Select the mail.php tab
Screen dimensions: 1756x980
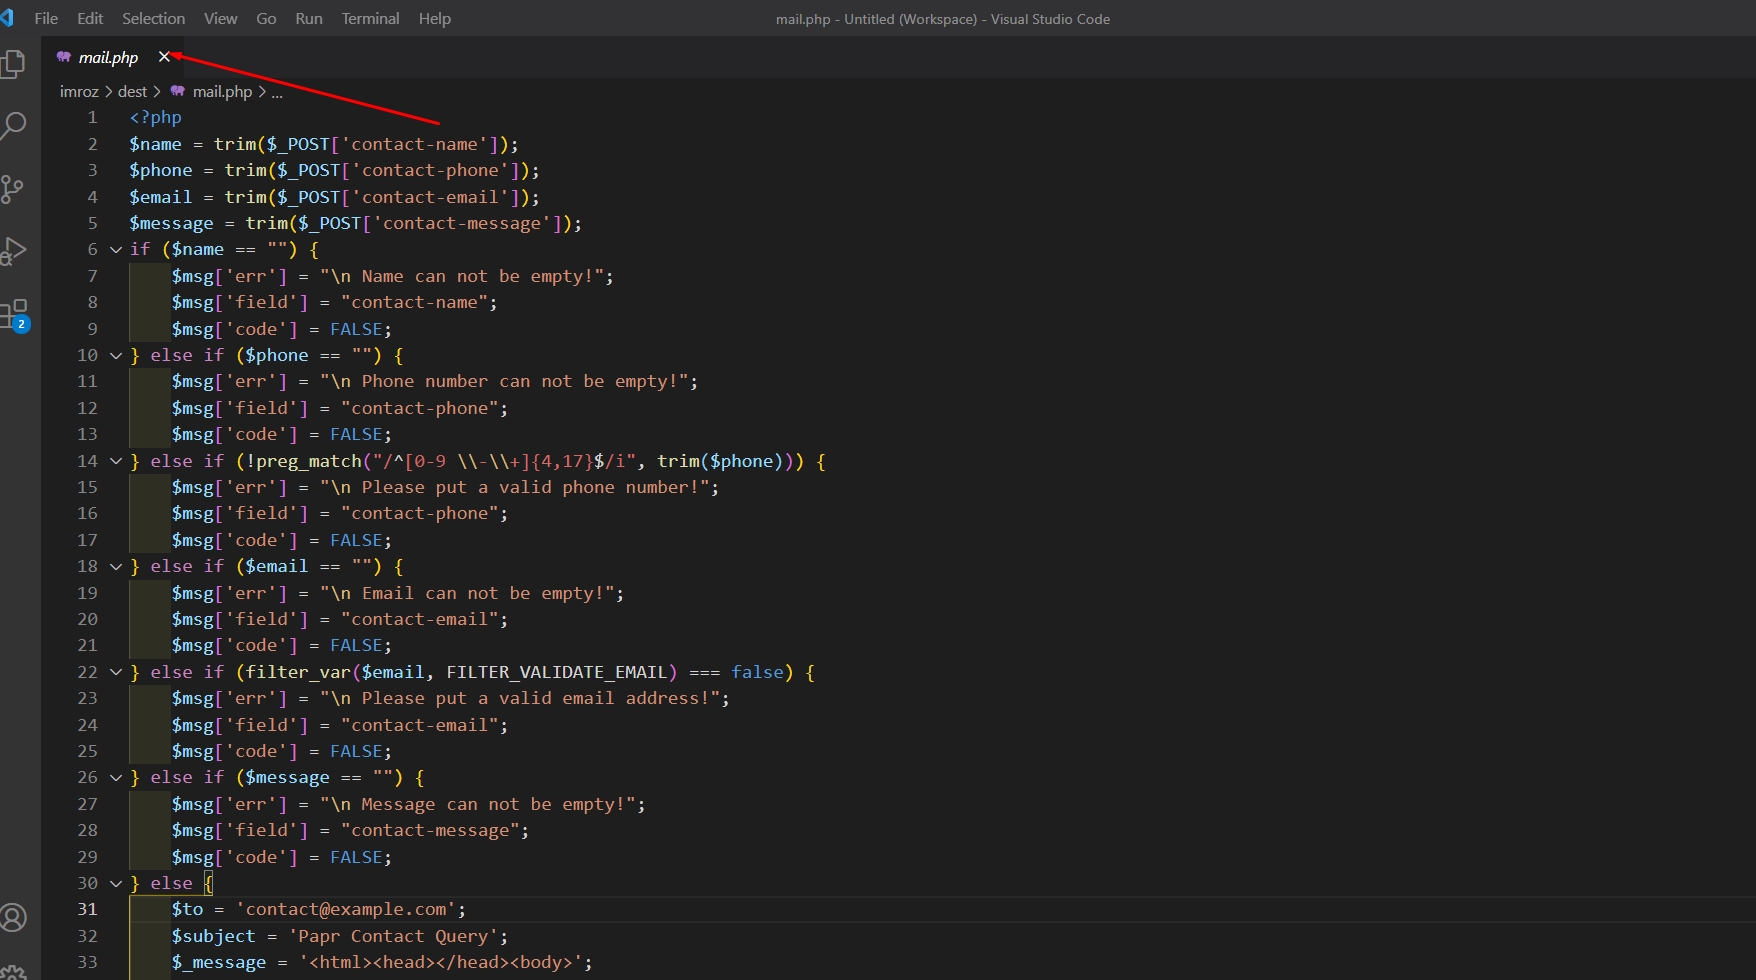point(107,58)
